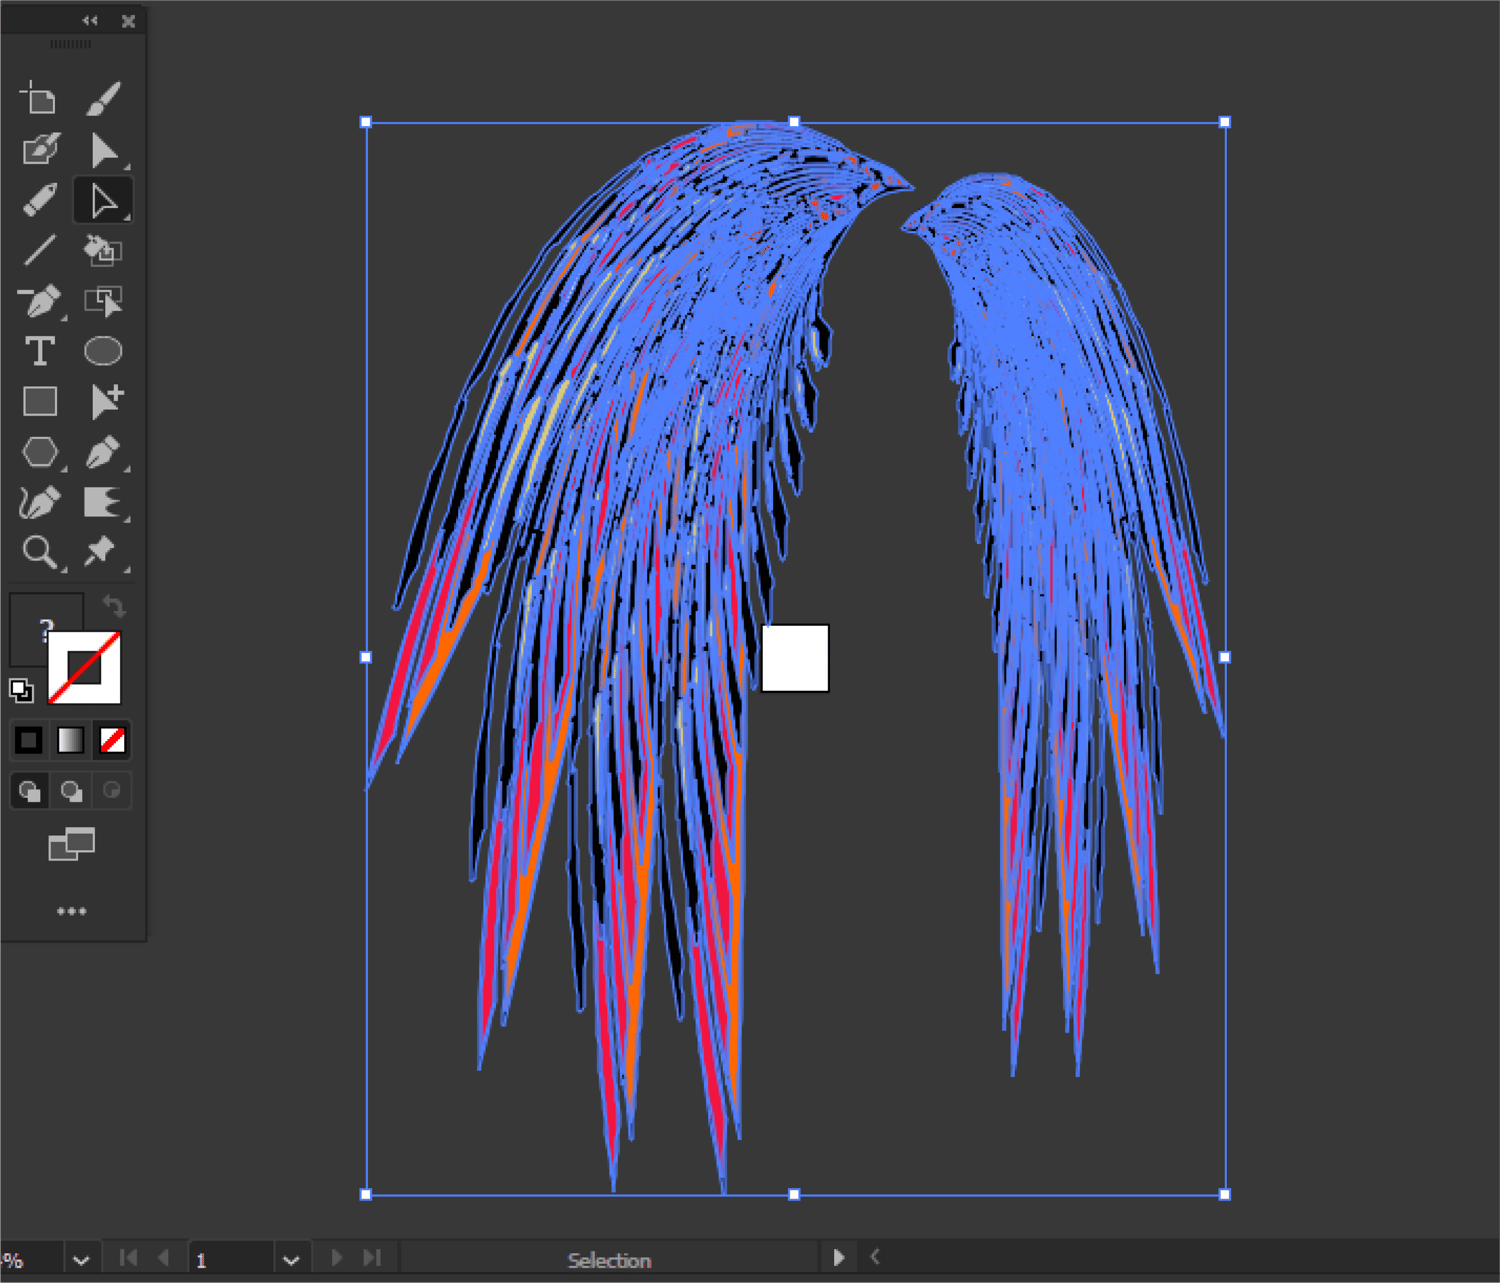Activate the Rectangle tool
Viewport: 1500px width, 1283px height.
coord(40,401)
